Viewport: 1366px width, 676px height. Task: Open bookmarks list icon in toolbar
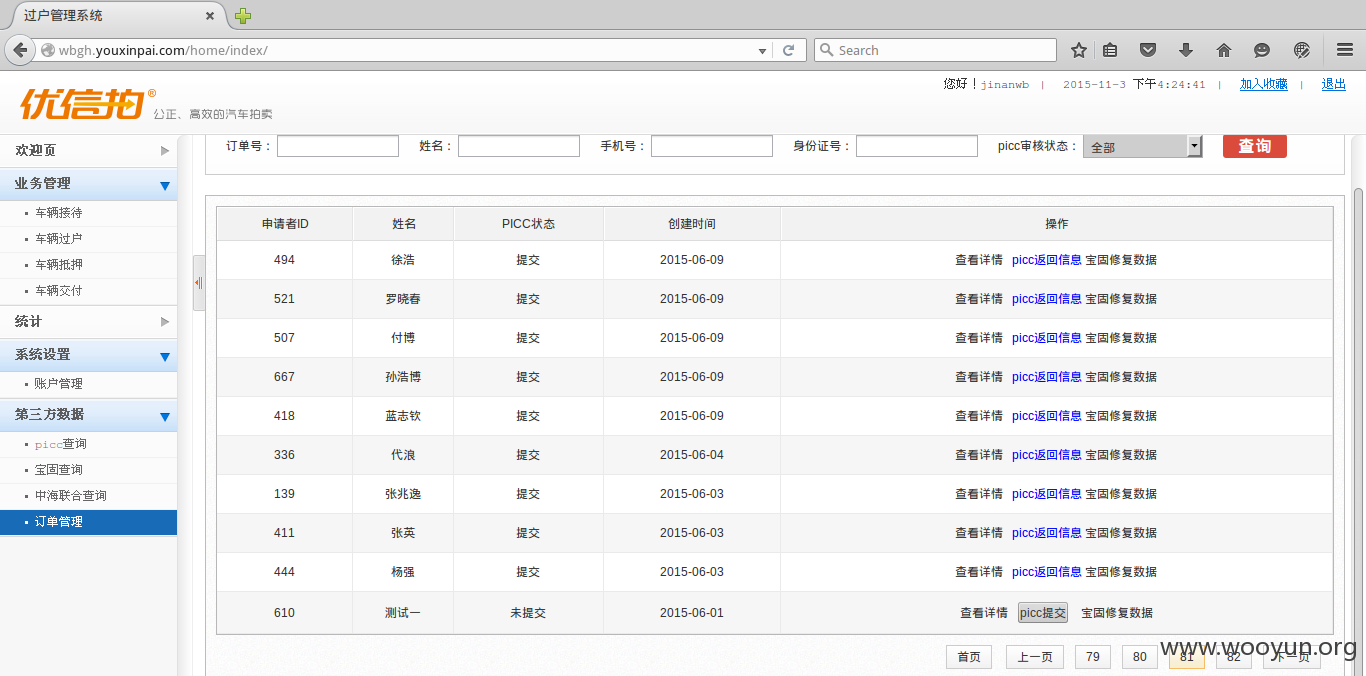1110,50
